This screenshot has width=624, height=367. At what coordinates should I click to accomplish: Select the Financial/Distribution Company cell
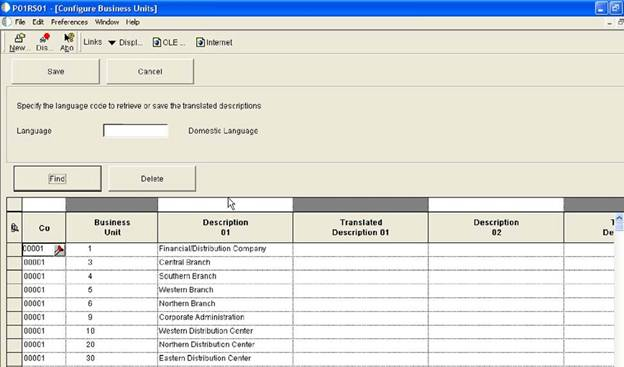pos(225,249)
